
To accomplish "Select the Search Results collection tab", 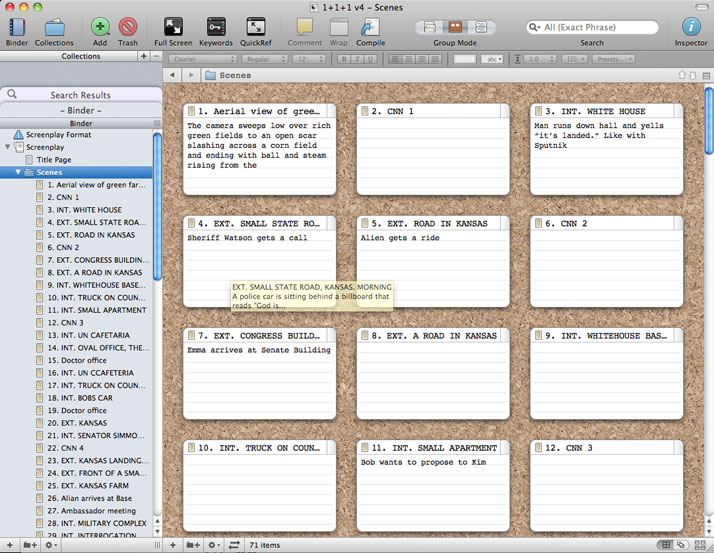I will [81, 95].
